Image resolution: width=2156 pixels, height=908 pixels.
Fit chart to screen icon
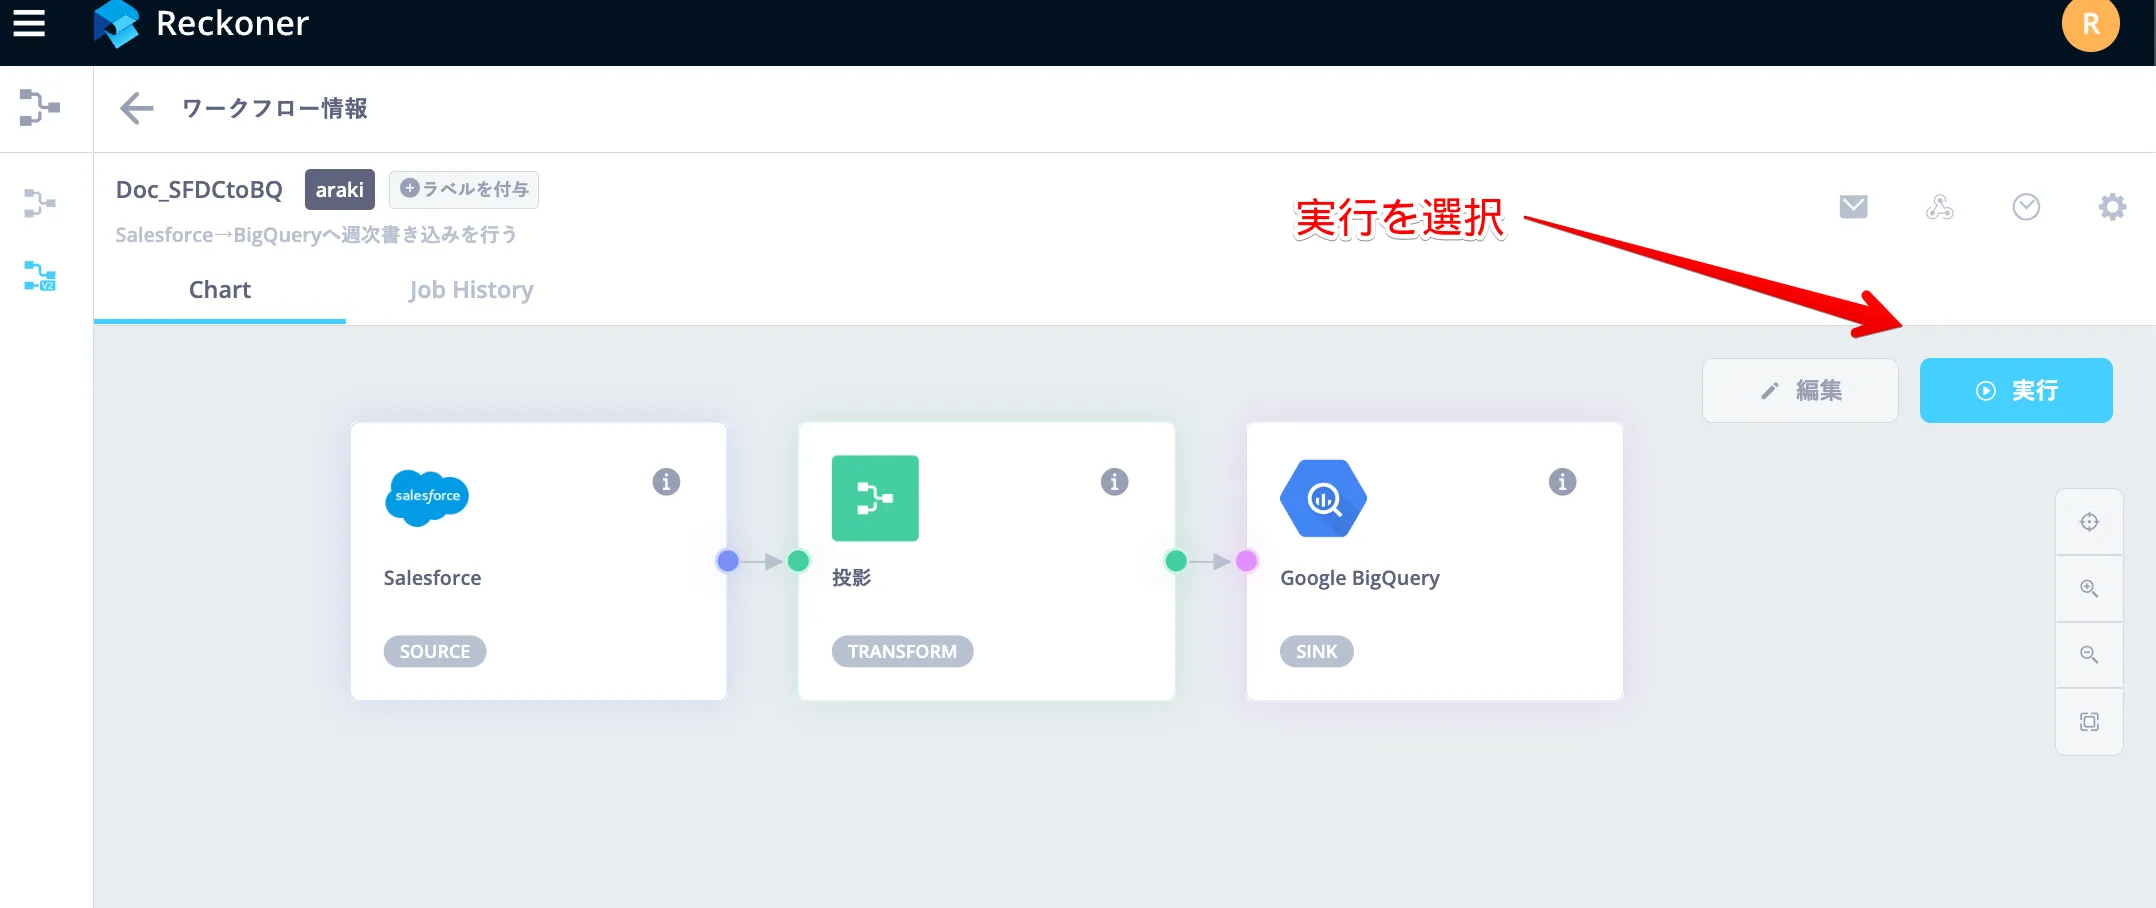click(2089, 722)
